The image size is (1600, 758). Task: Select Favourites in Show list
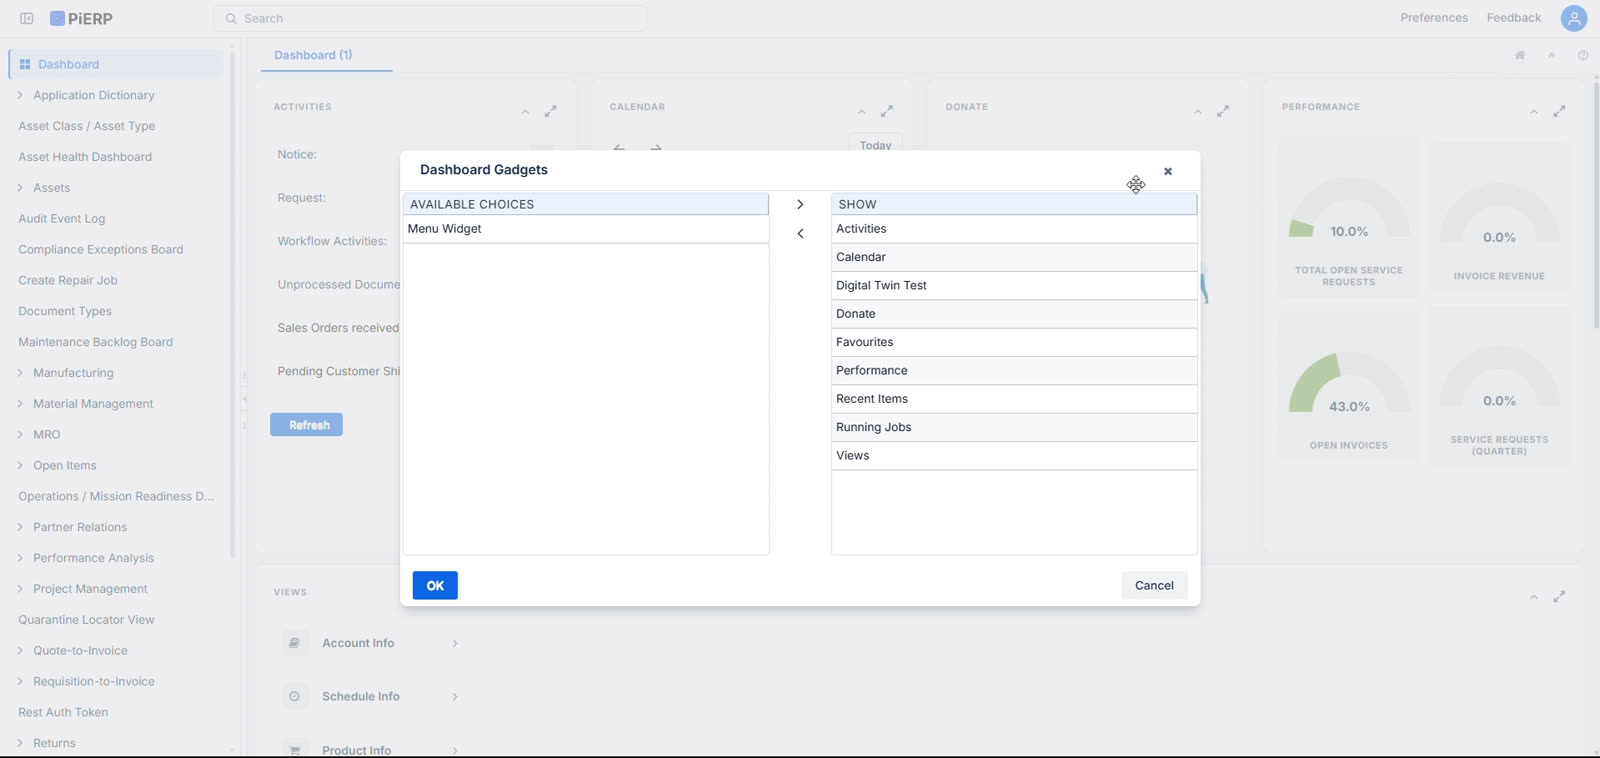click(x=1014, y=342)
